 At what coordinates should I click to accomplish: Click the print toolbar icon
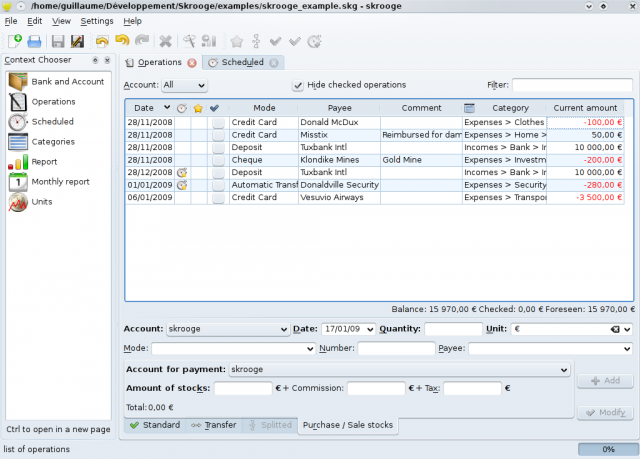[x=34, y=41]
